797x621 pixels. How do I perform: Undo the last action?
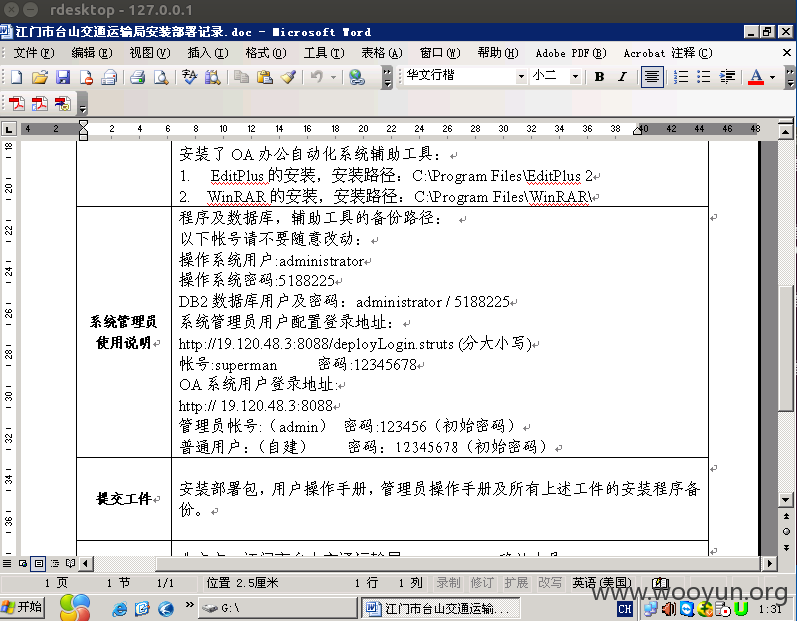pyautogui.click(x=317, y=77)
